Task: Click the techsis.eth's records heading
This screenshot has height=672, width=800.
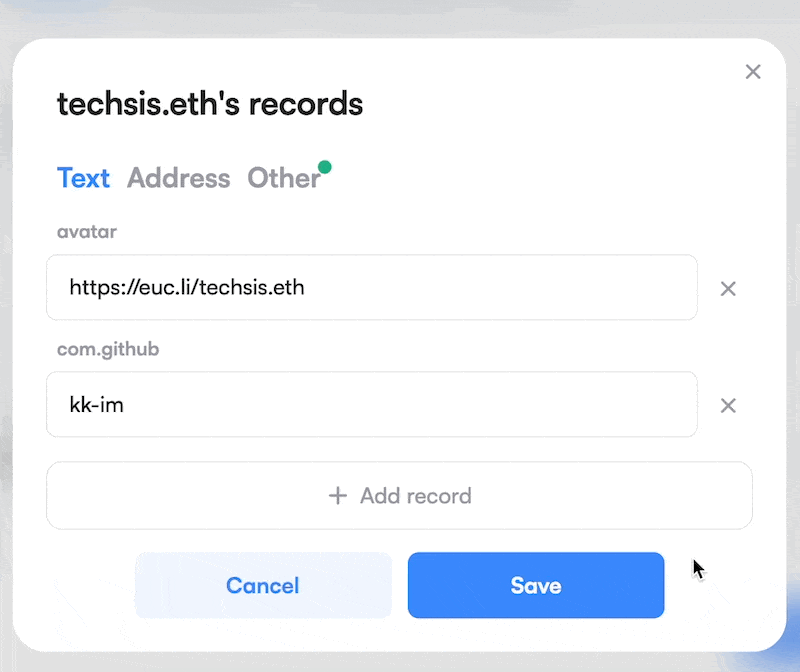Action: [210, 104]
